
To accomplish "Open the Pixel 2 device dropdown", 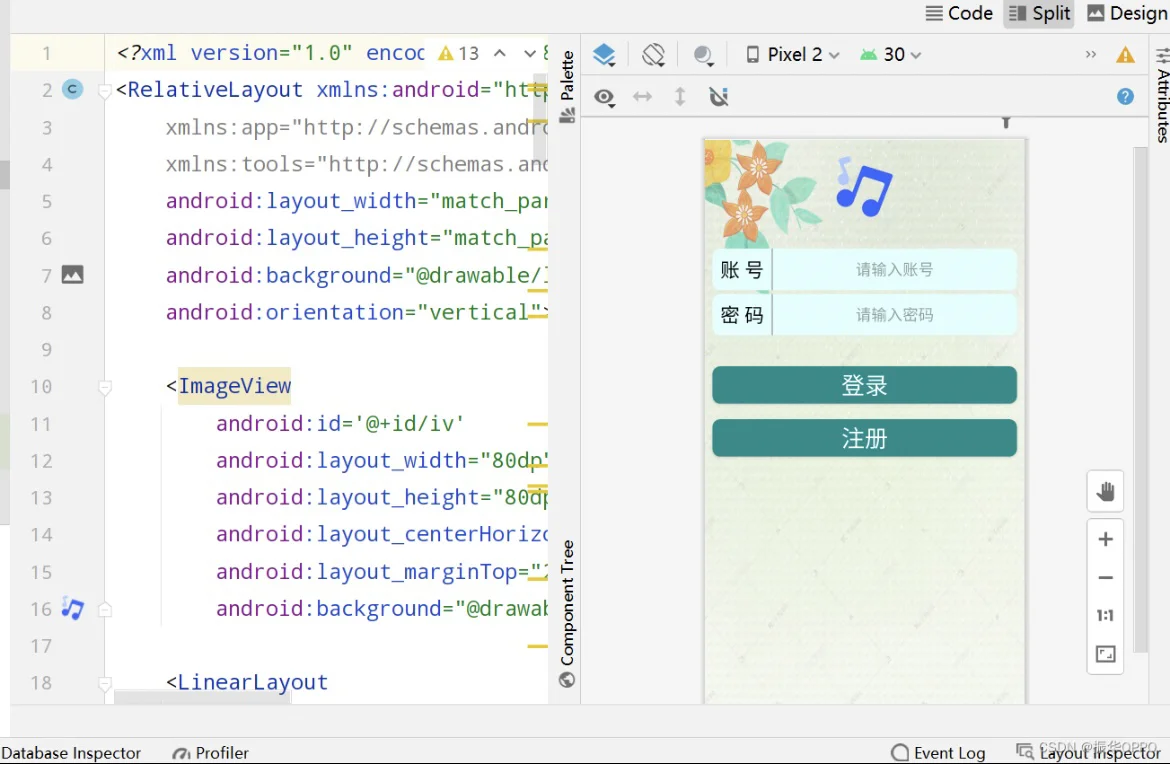I will point(790,54).
